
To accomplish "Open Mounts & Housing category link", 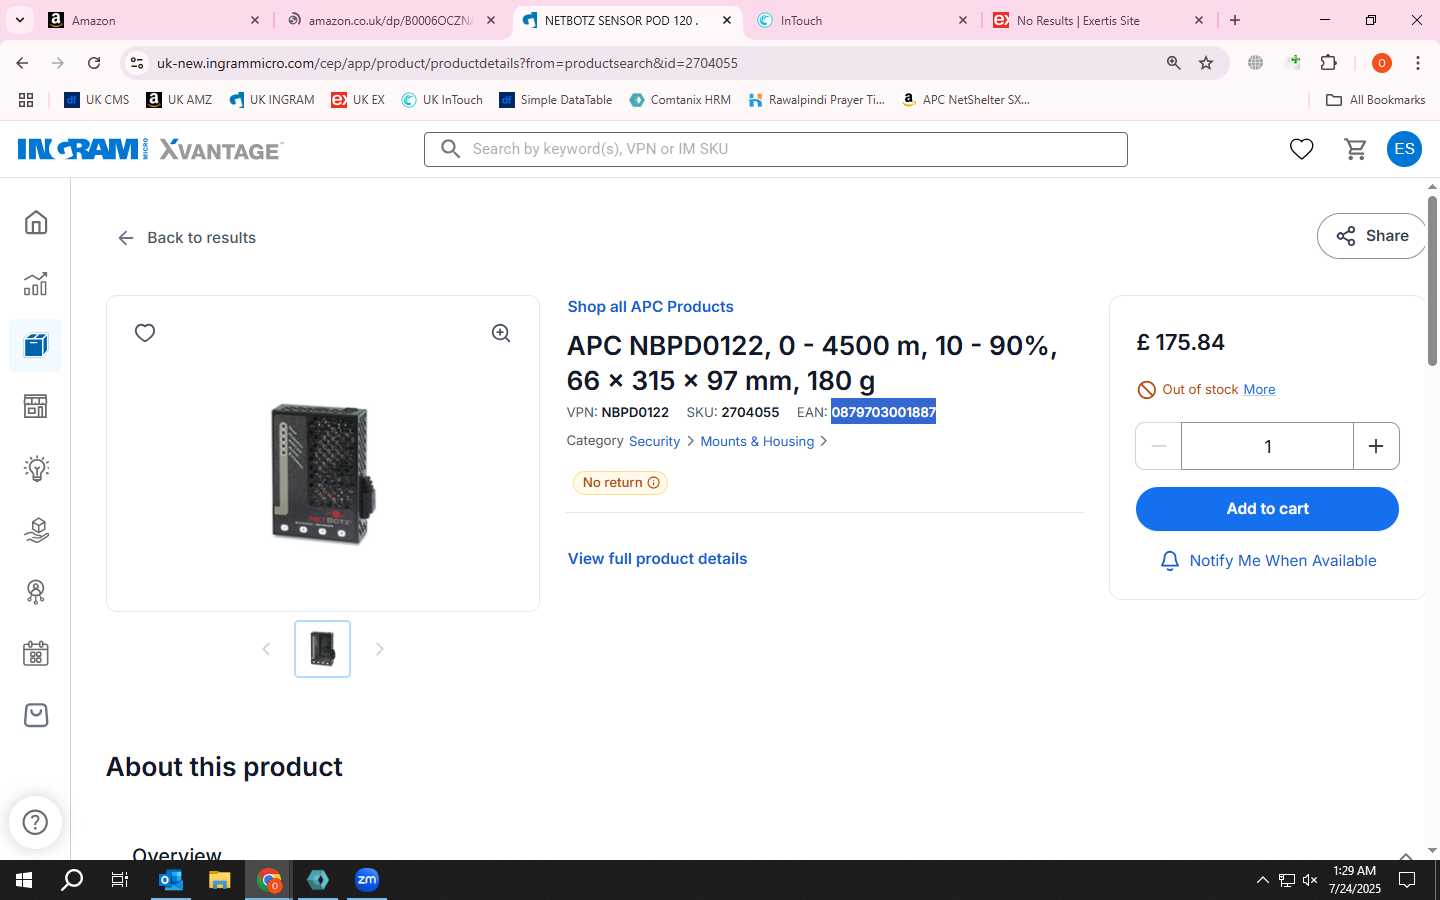I will coord(757,441).
